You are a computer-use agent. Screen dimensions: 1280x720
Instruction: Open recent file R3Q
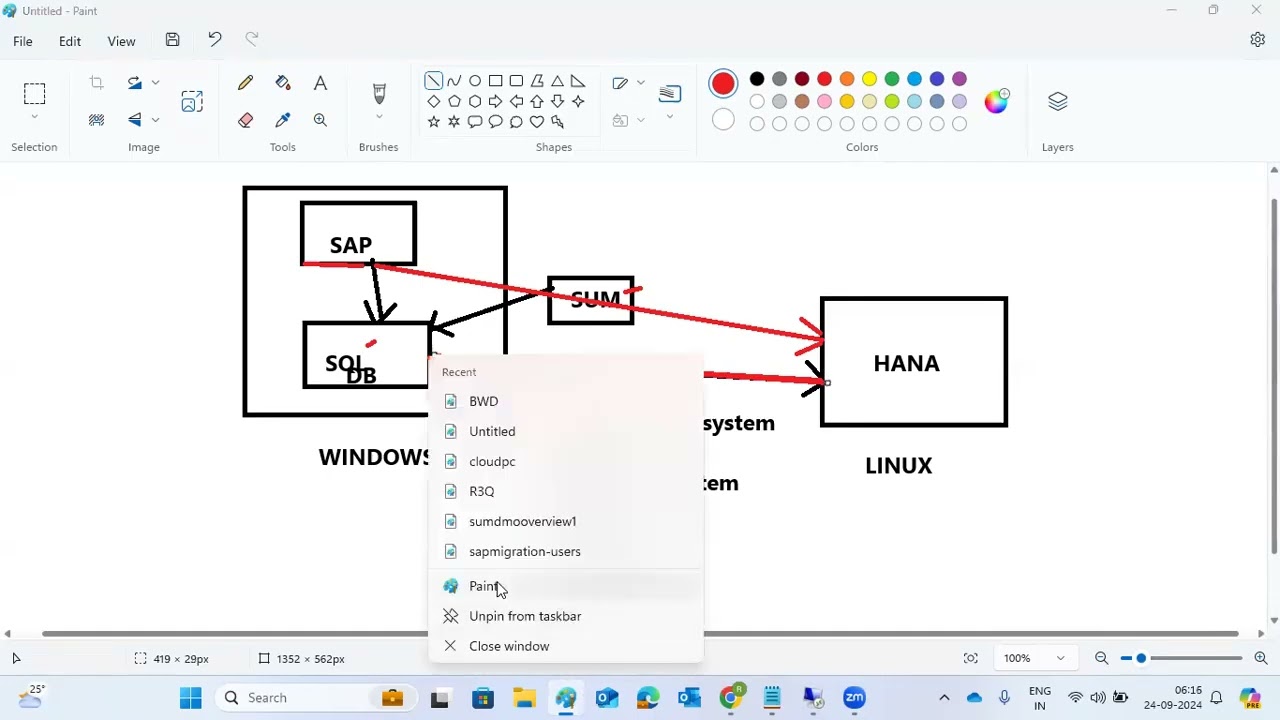pyautogui.click(x=566, y=491)
